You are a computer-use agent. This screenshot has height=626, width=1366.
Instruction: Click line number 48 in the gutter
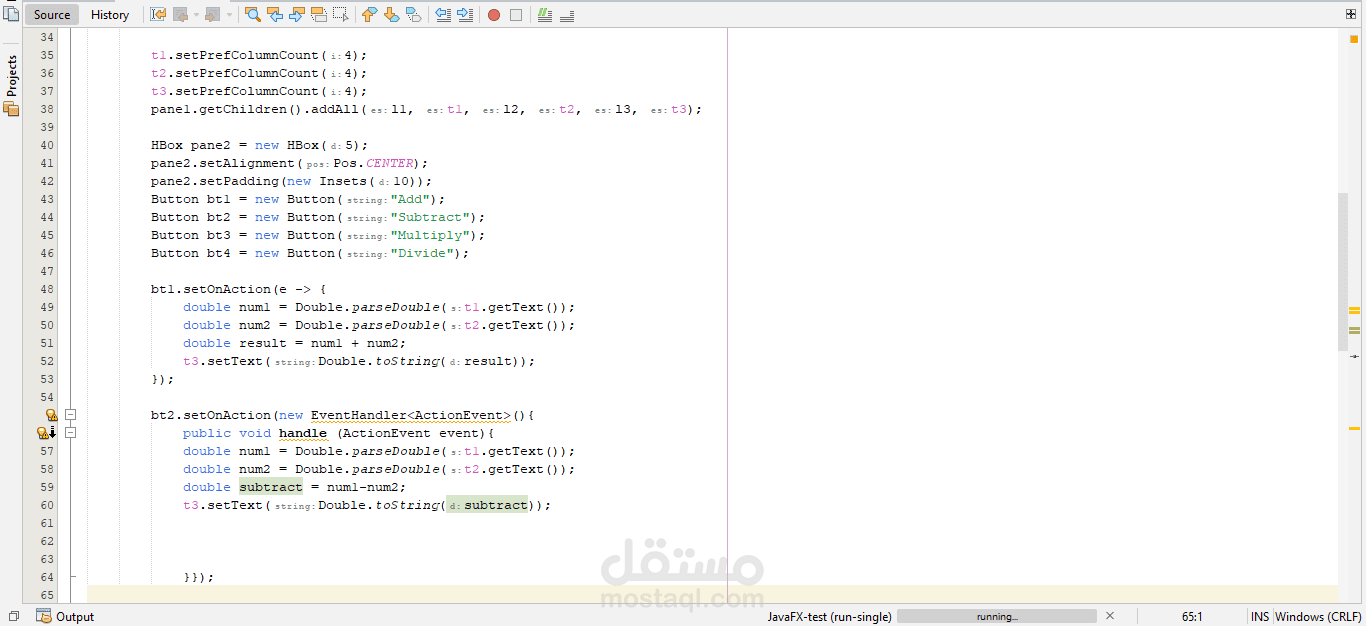47,289
